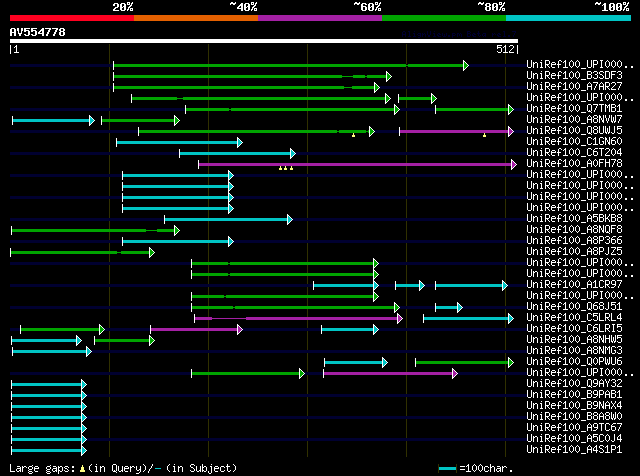
Task: Click the green alignment bar in Q68J51 row
Action: pyautogui.click(x=296, y=307)
